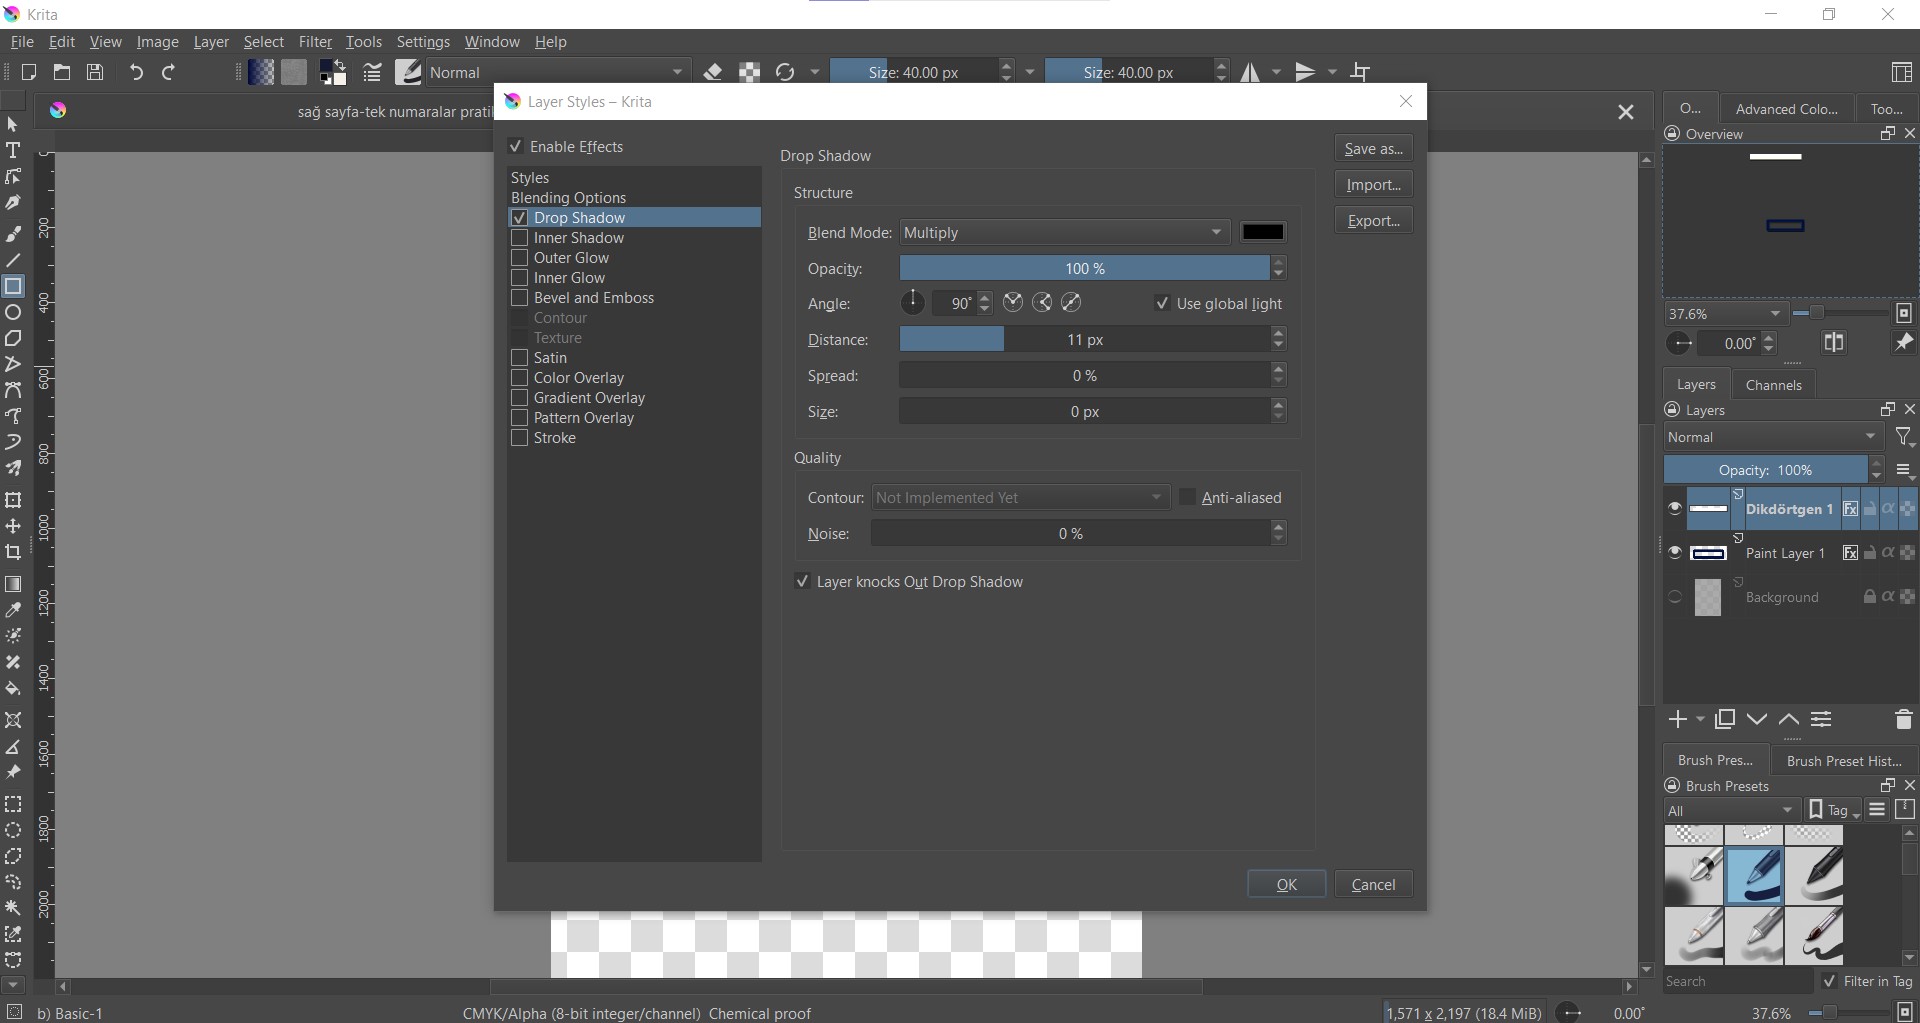
Task: Click the Save document icon
Action: [95, 72]
